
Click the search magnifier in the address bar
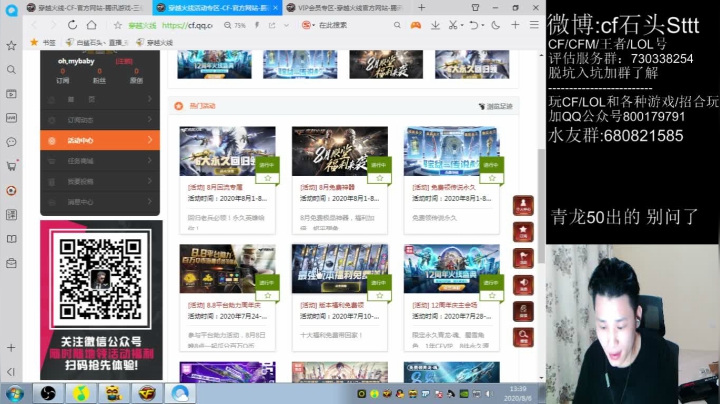(397, 25)
